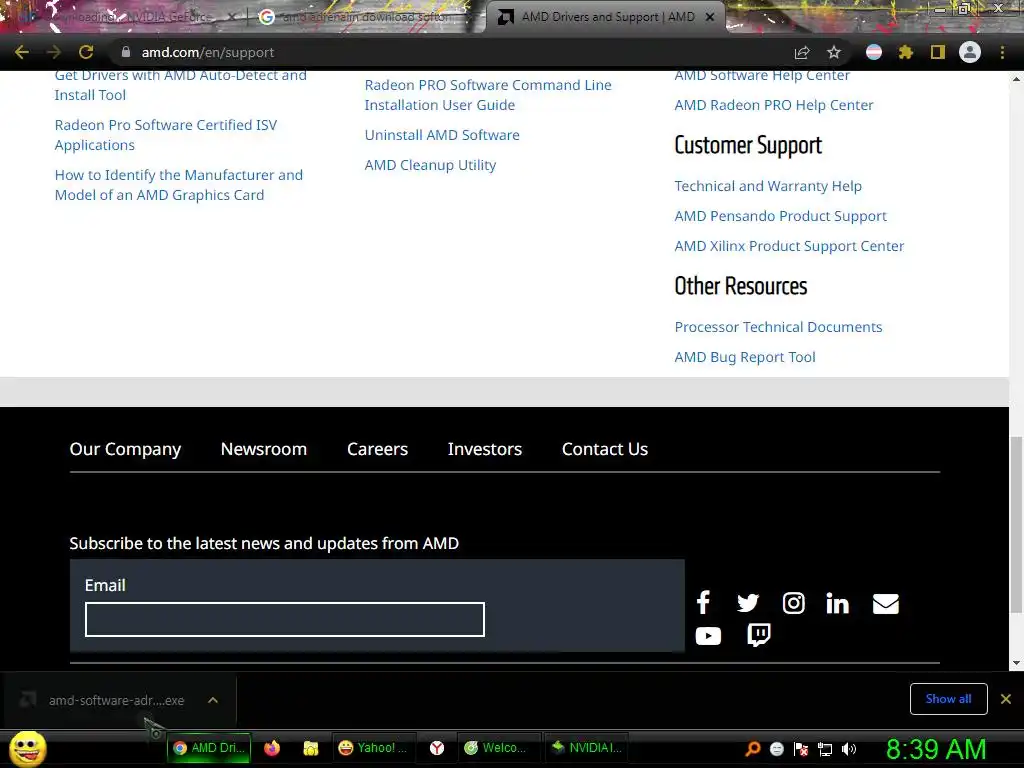Open AMD's Facebook page icon

pyautogui.click(x=703, y=602)
